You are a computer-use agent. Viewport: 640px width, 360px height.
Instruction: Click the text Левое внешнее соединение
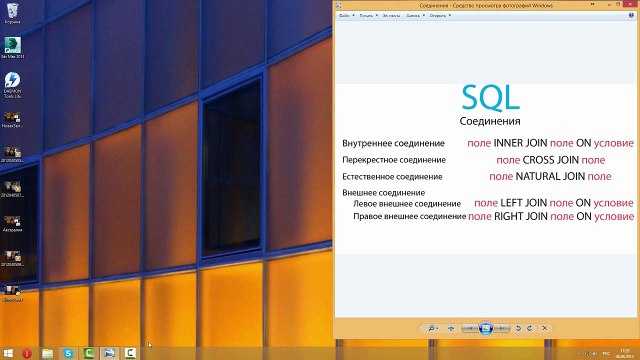coord(407,204)
